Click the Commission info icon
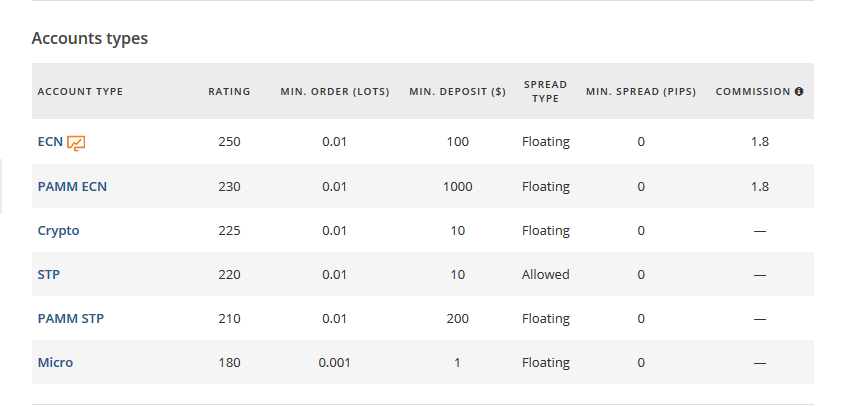The width and height of the screenshot is (842, 407). (799, 91)
